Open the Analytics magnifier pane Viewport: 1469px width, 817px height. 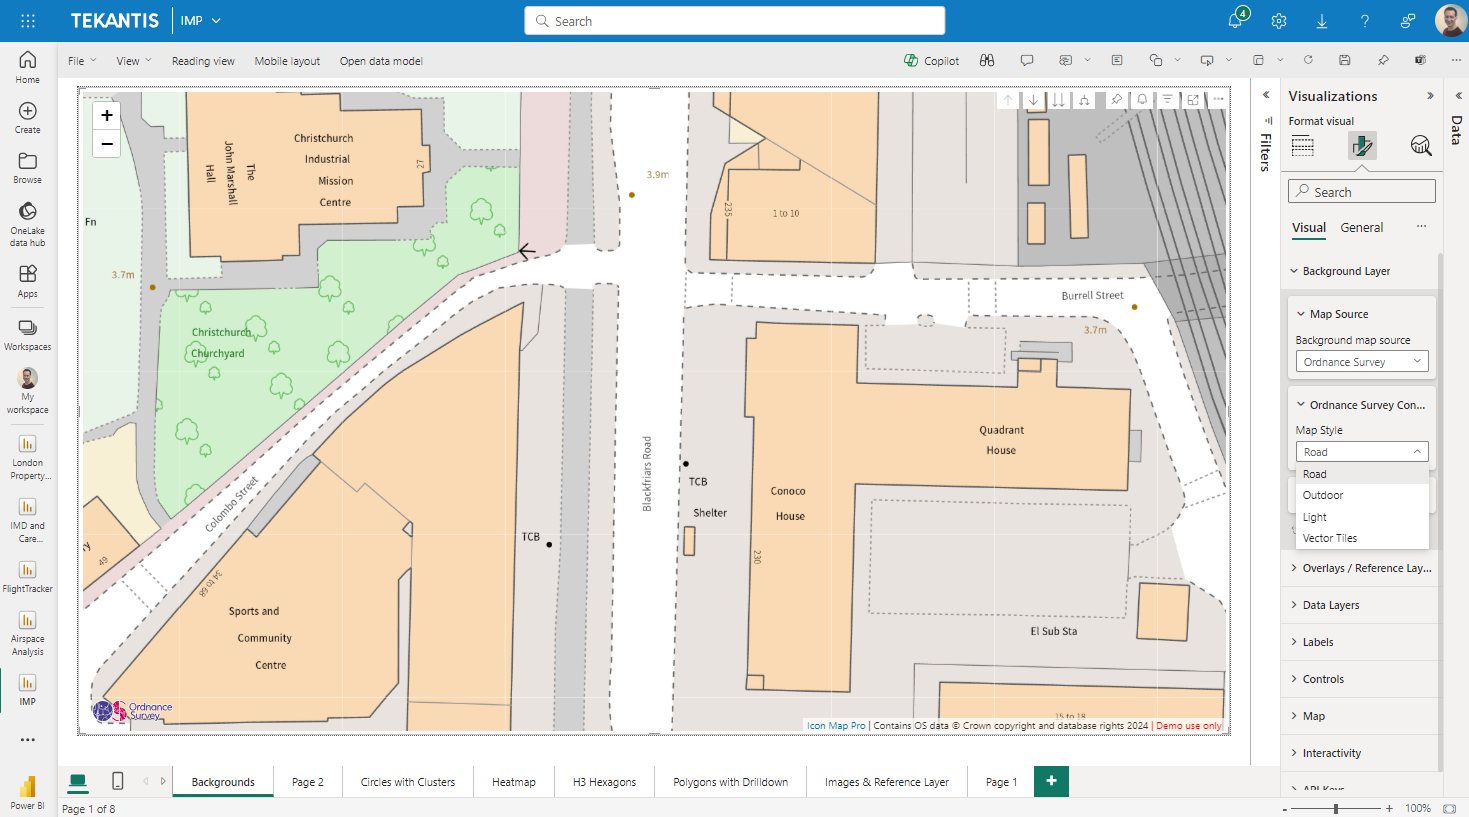point(1420,146)
